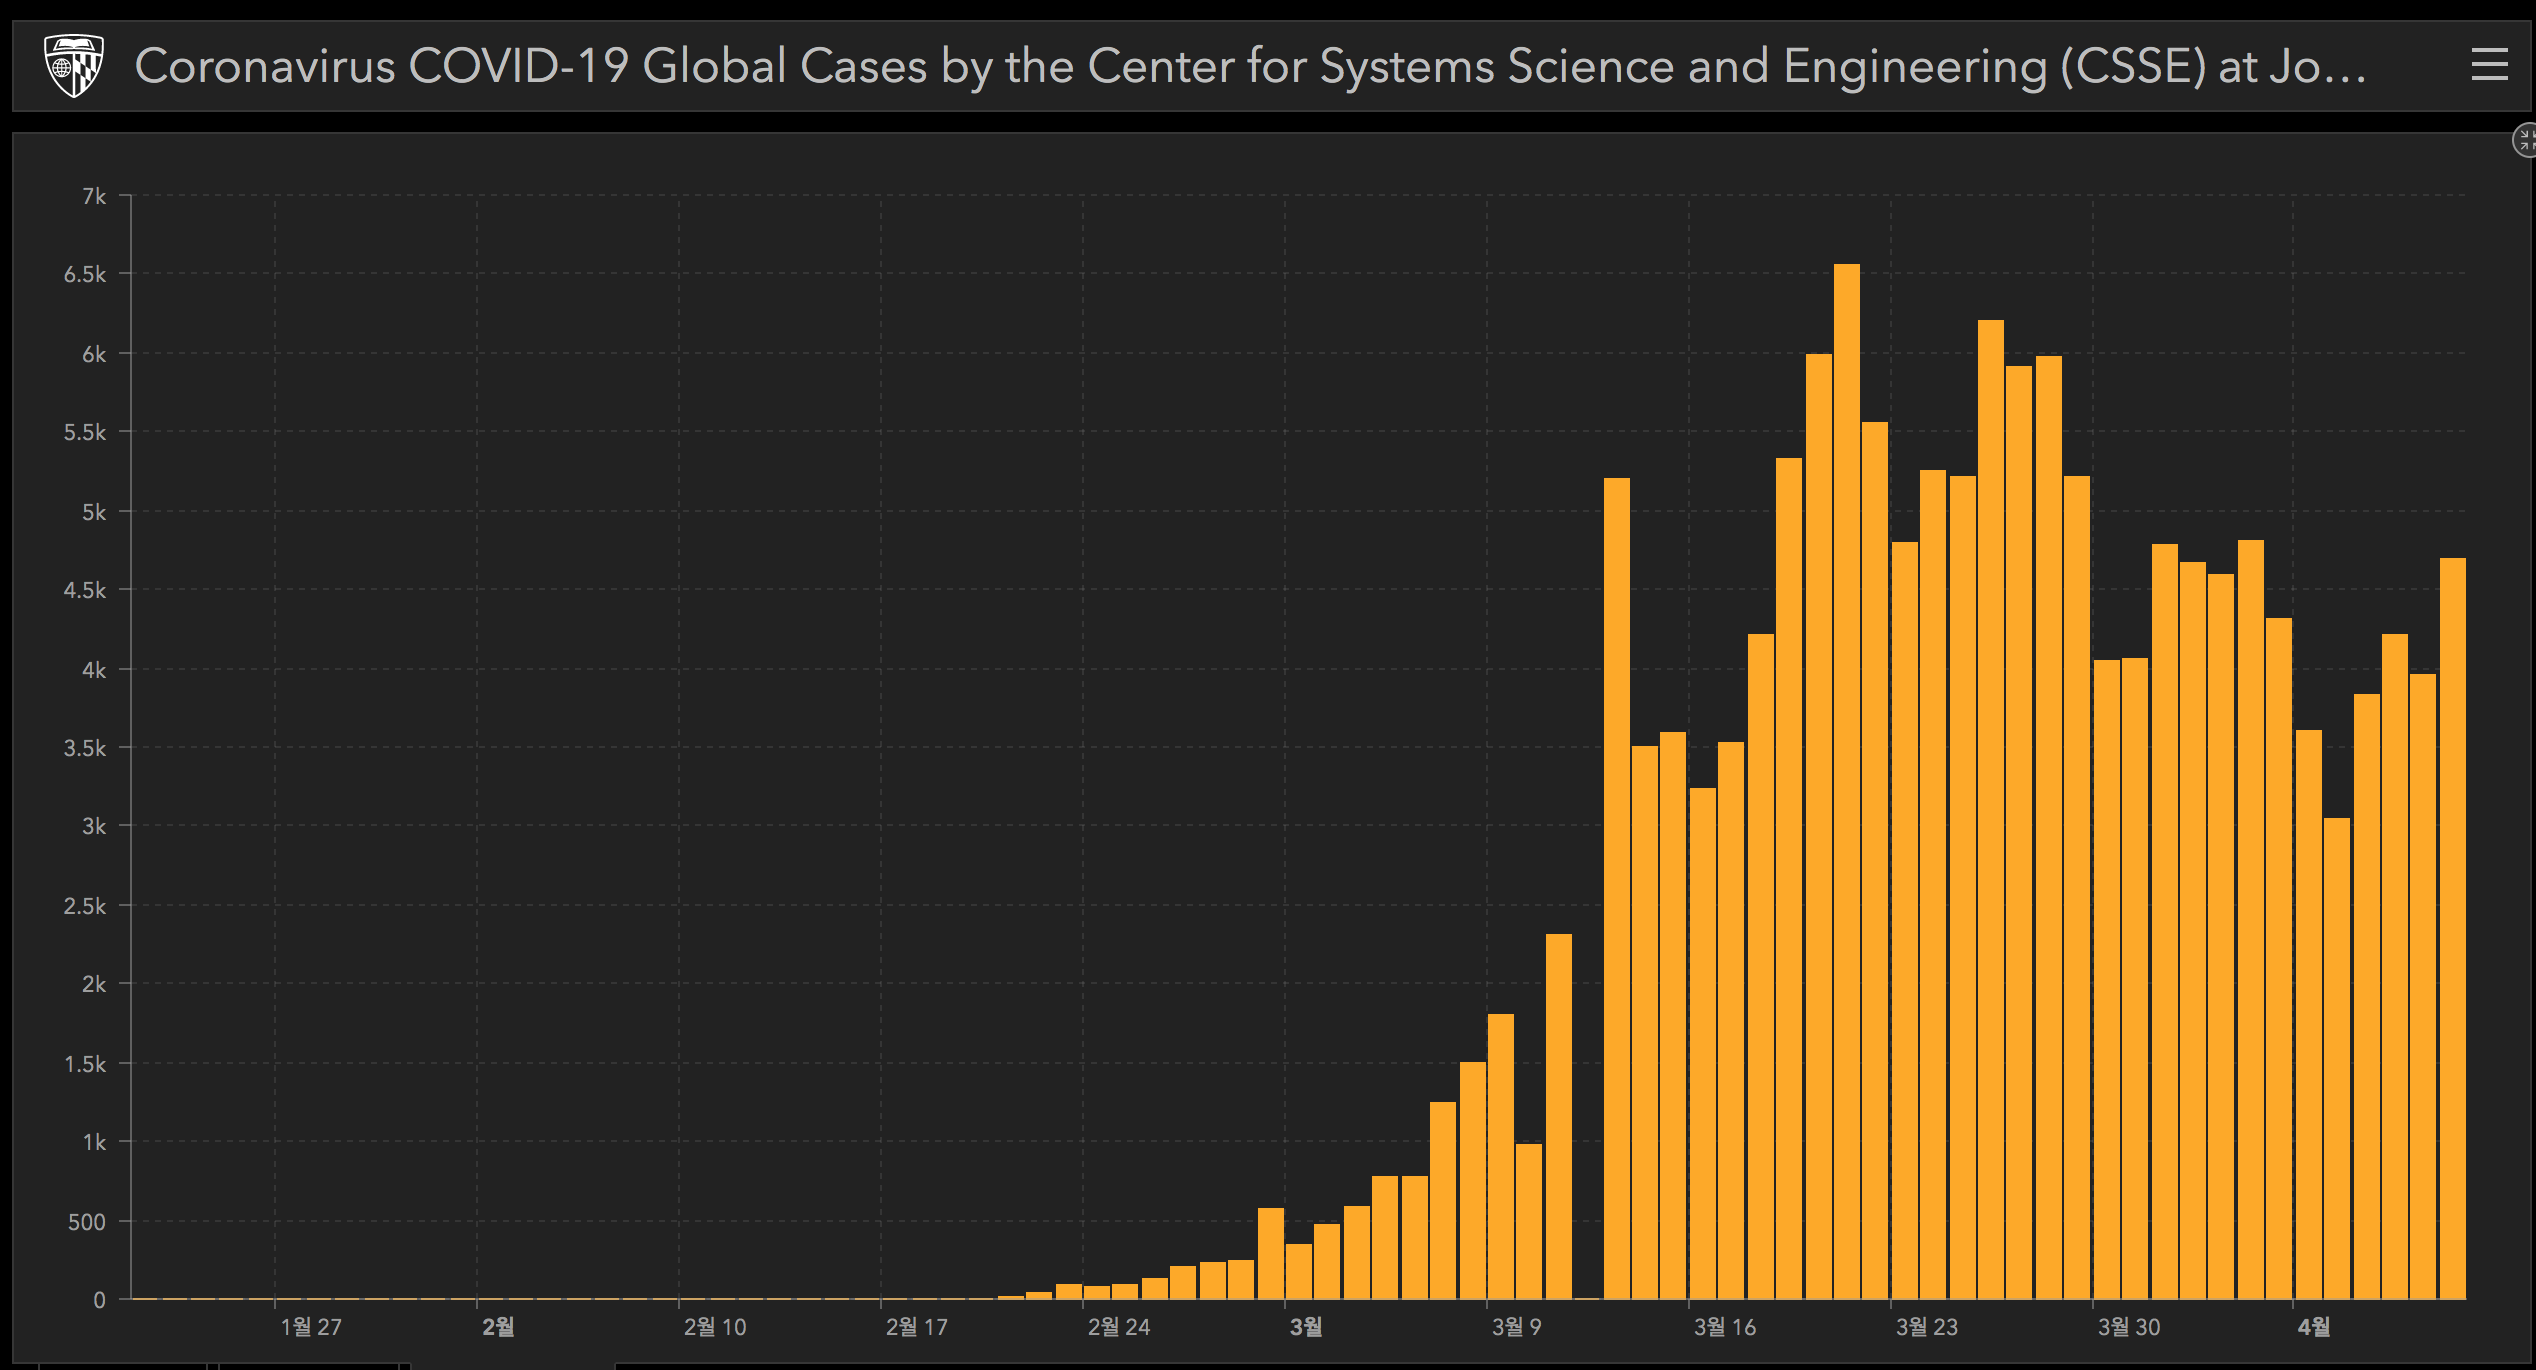2536x1370 pixels.
Task: Click the shortest April bar near 3k
Action: tap(2337, 1058)
